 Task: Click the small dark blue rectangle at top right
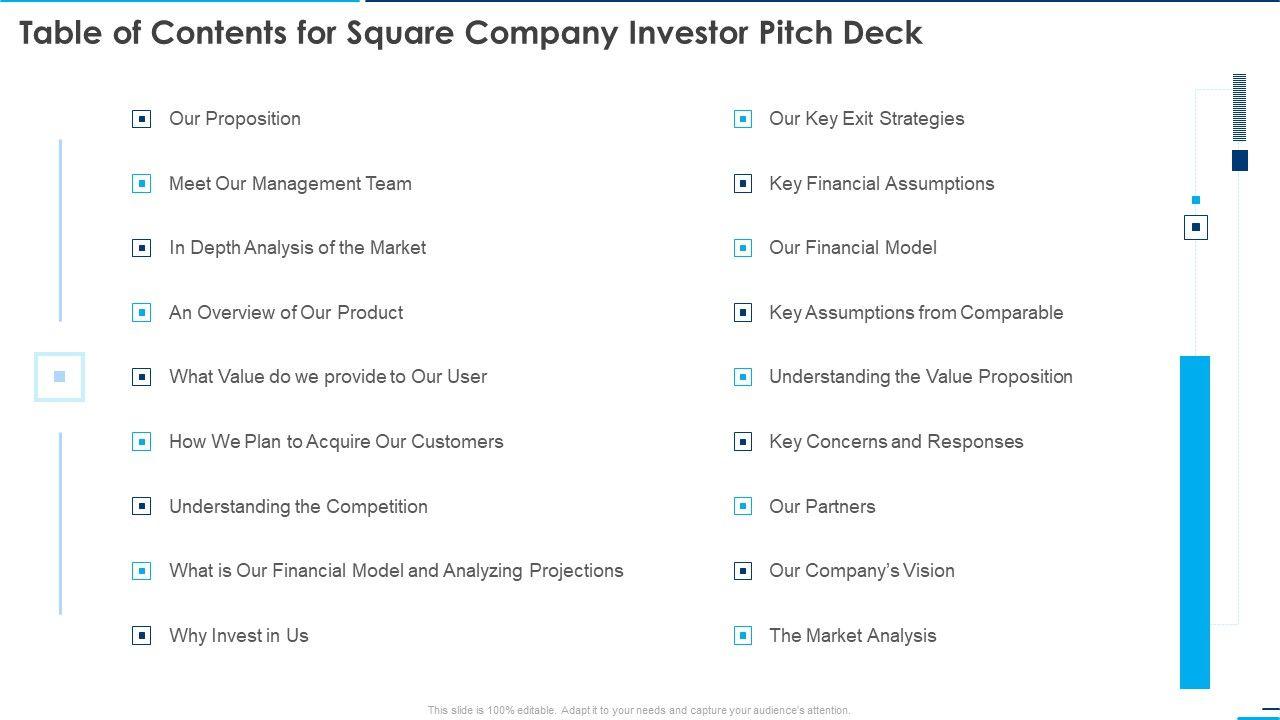1240,160
